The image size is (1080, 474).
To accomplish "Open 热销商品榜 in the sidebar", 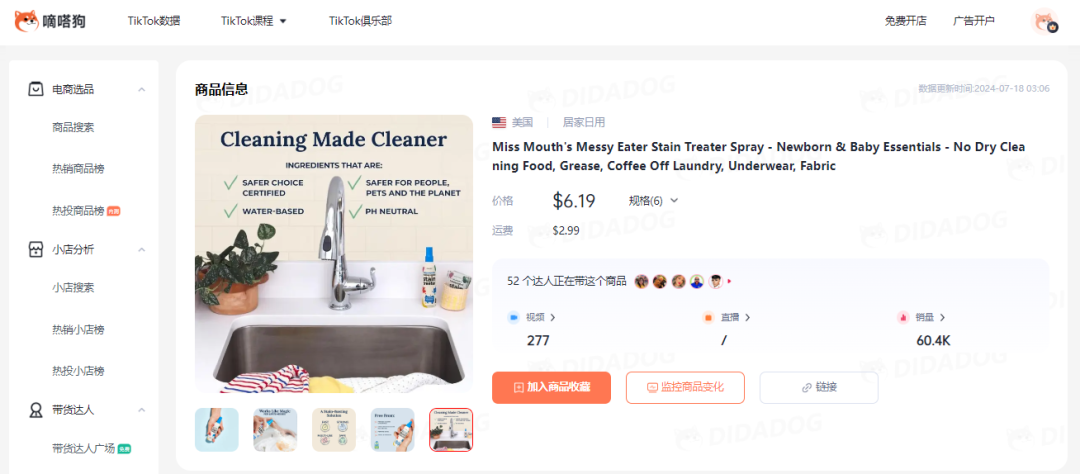I will tap(78, 169).
